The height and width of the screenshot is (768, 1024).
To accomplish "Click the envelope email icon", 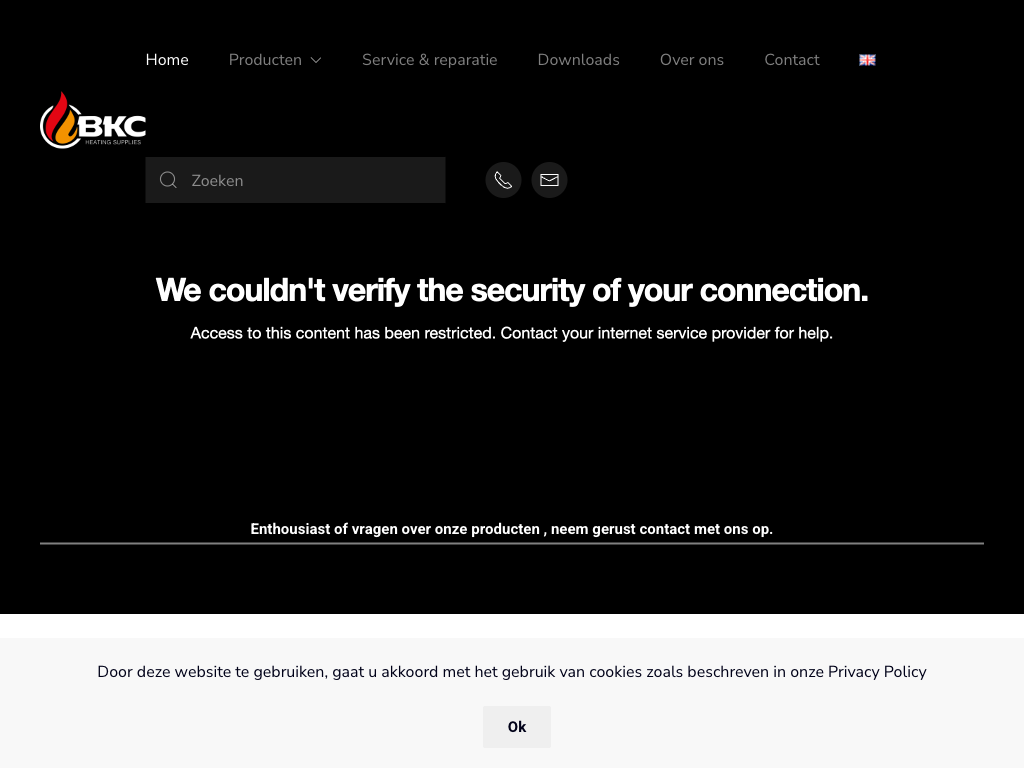I will 549,180.
